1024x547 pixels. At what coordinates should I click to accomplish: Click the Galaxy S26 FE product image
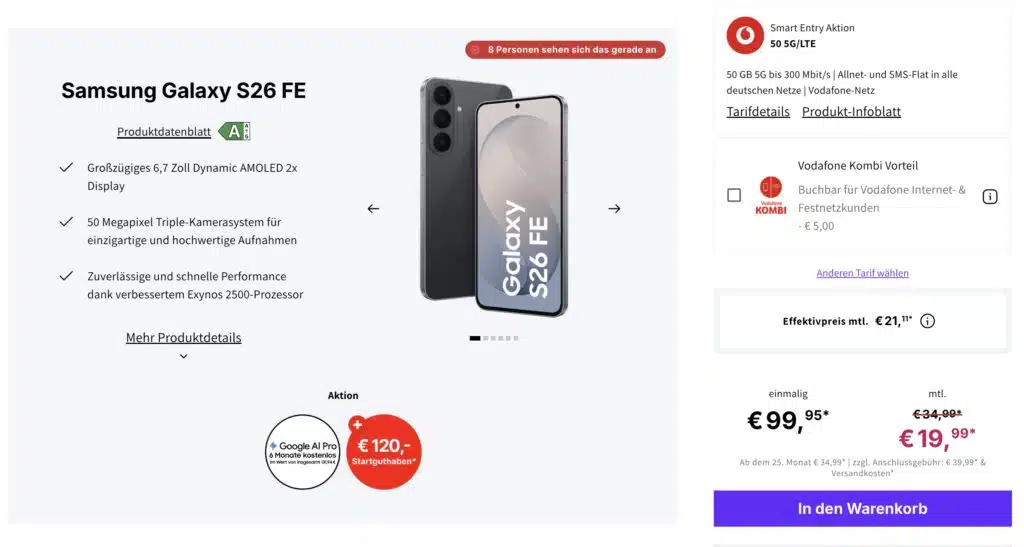coord(494,197)
